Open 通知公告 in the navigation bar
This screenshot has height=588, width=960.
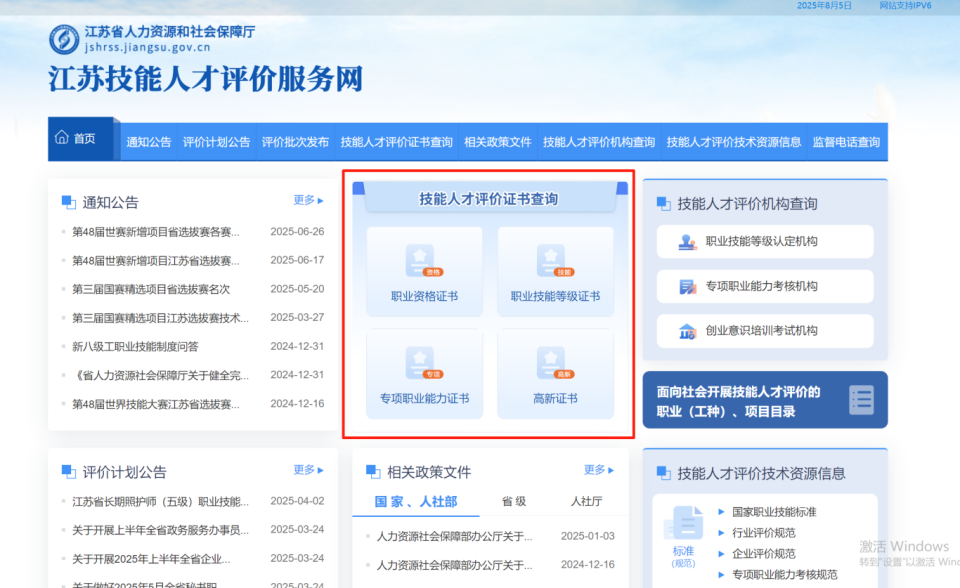coord(149,142)
